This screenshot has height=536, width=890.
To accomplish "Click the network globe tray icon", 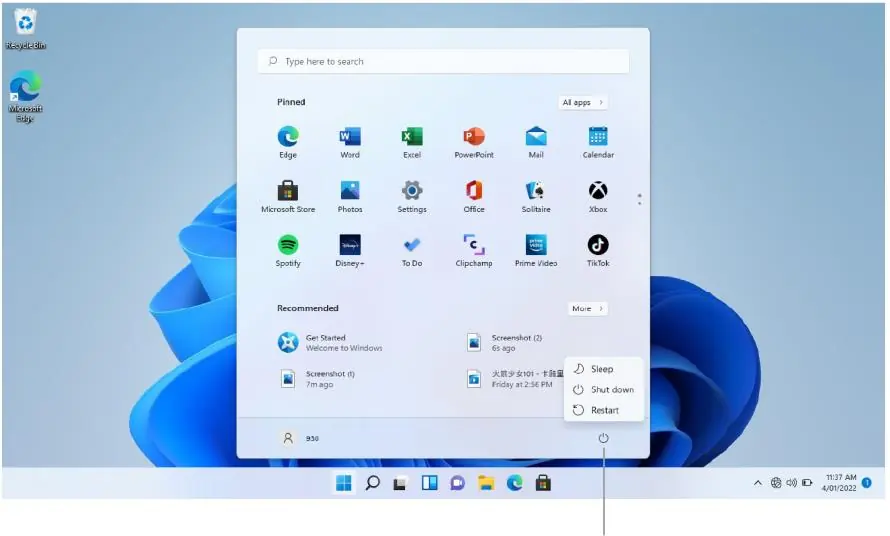I will point(776,483).
